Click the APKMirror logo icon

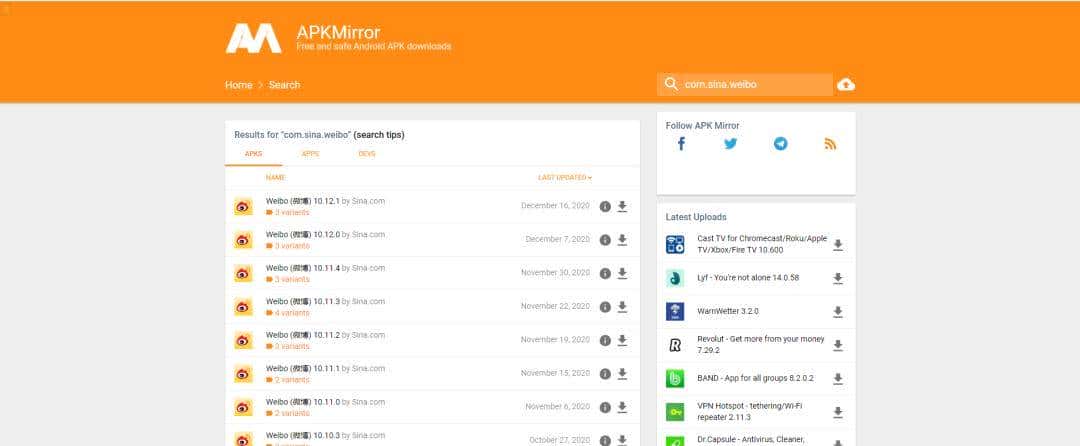click(253, 38)
